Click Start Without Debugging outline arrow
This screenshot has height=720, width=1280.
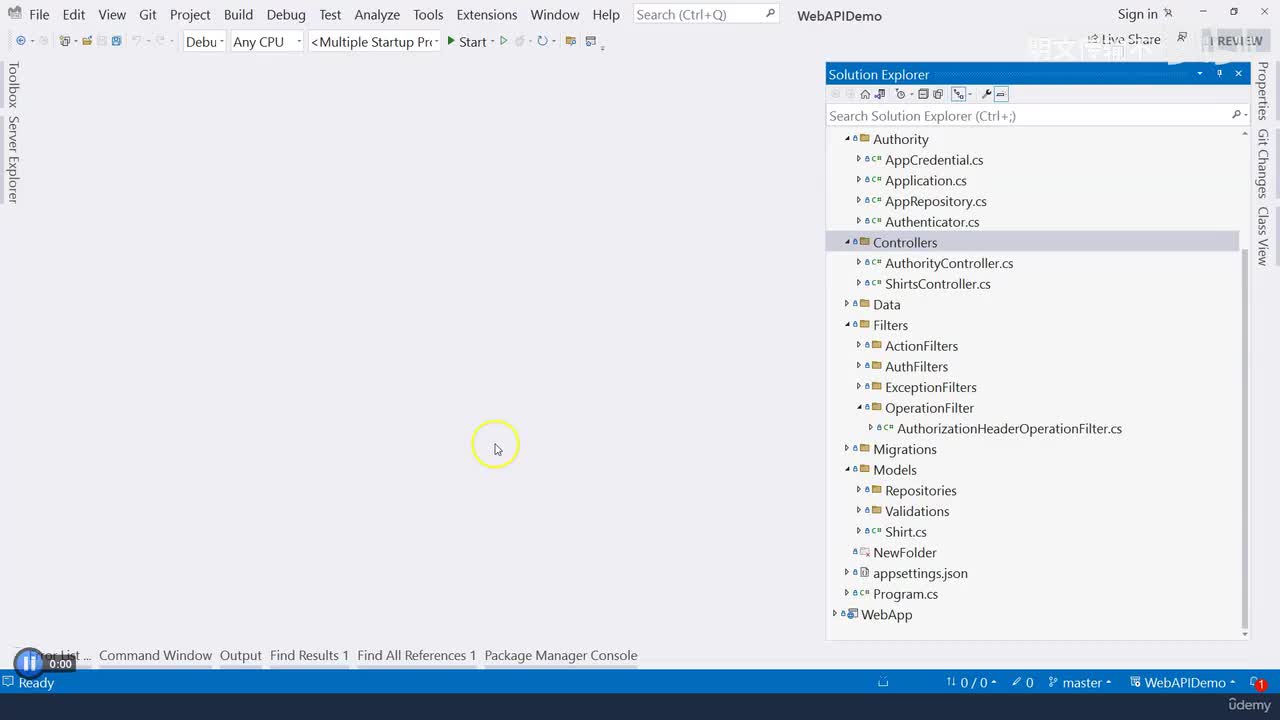pyautogui.click(x=504, y=41)
